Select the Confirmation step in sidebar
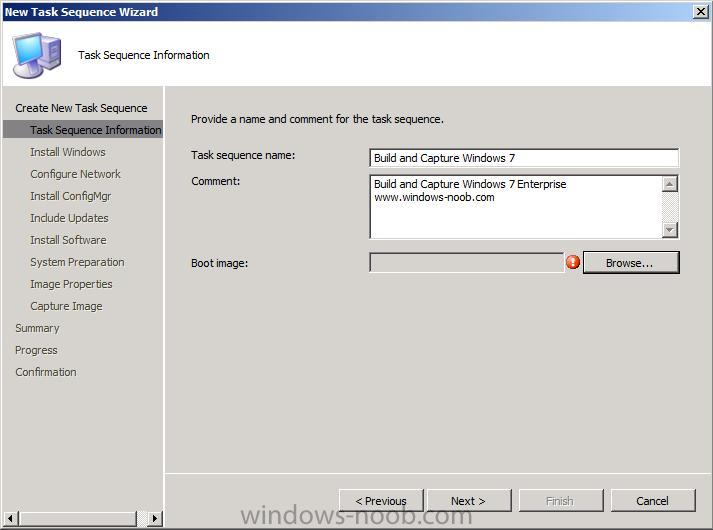 (x=45, y=372)
